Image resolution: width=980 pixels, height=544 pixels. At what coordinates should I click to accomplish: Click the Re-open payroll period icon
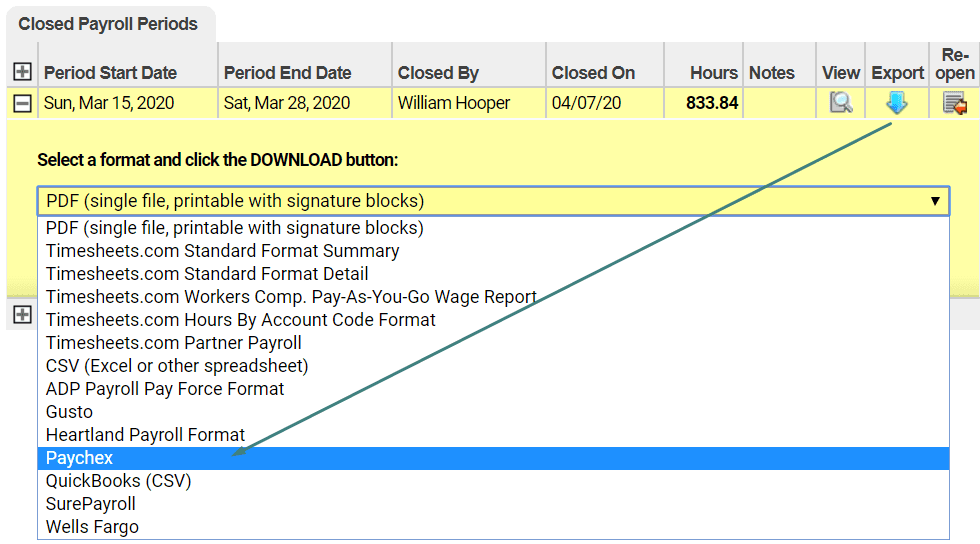pos(954,103)
